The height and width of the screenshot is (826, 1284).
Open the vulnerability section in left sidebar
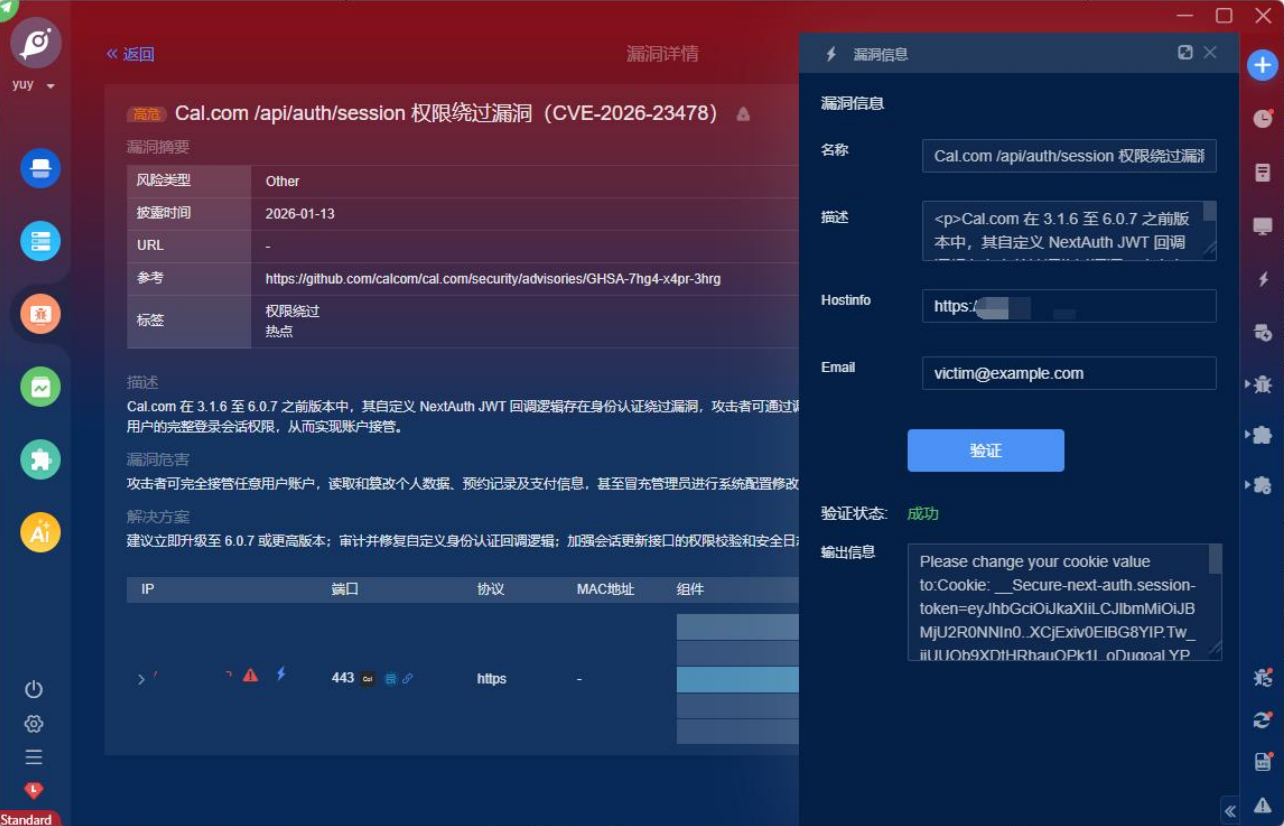pyautogui.click(x=41, y=314)
